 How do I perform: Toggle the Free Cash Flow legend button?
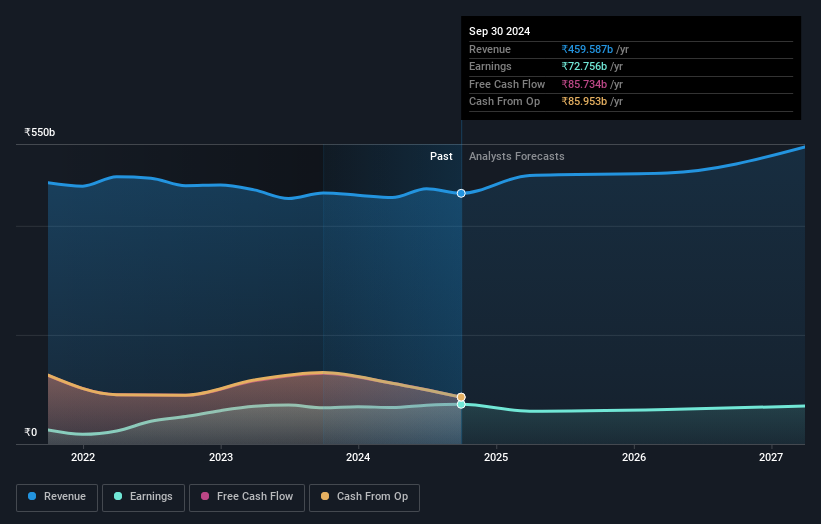coord(247,497)
